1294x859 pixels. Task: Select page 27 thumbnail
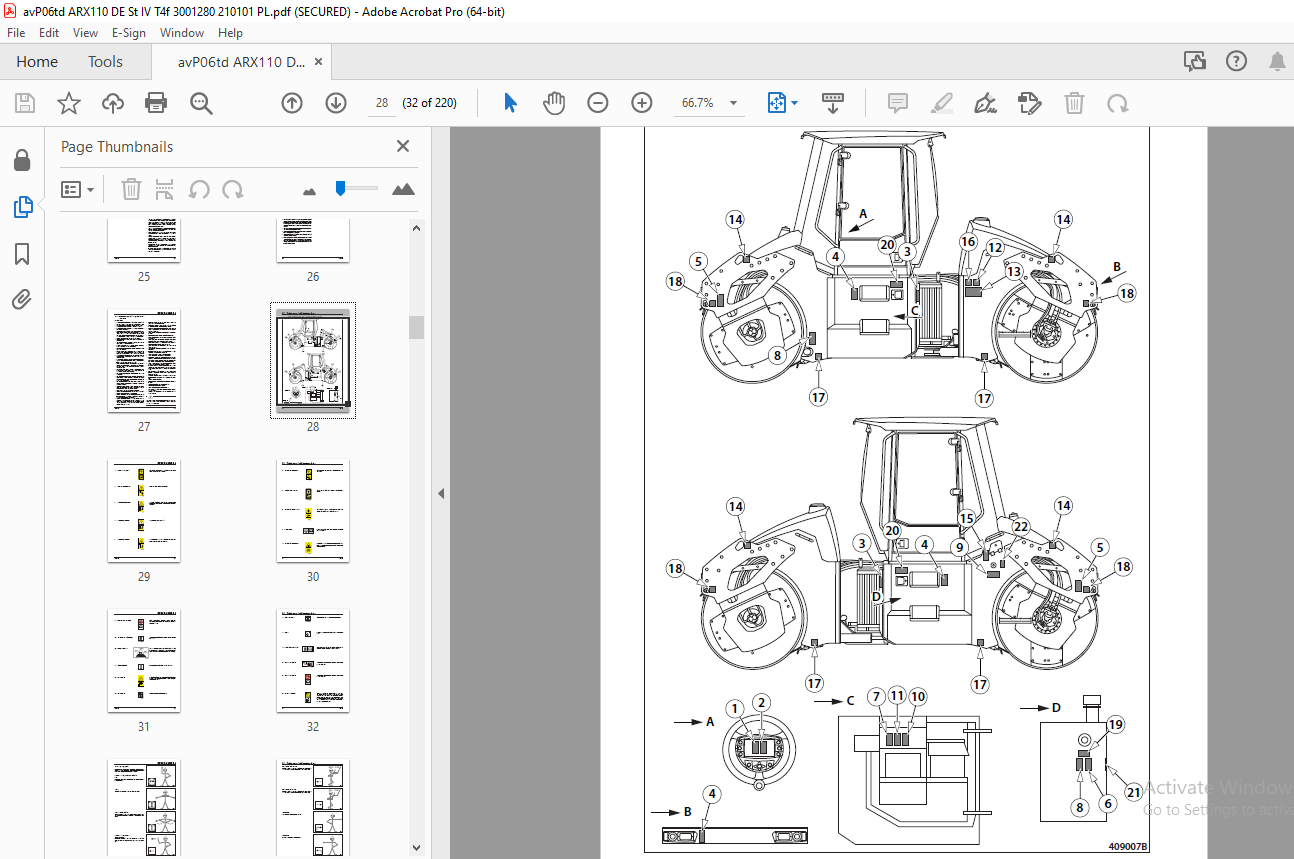[x=144, y=360]
